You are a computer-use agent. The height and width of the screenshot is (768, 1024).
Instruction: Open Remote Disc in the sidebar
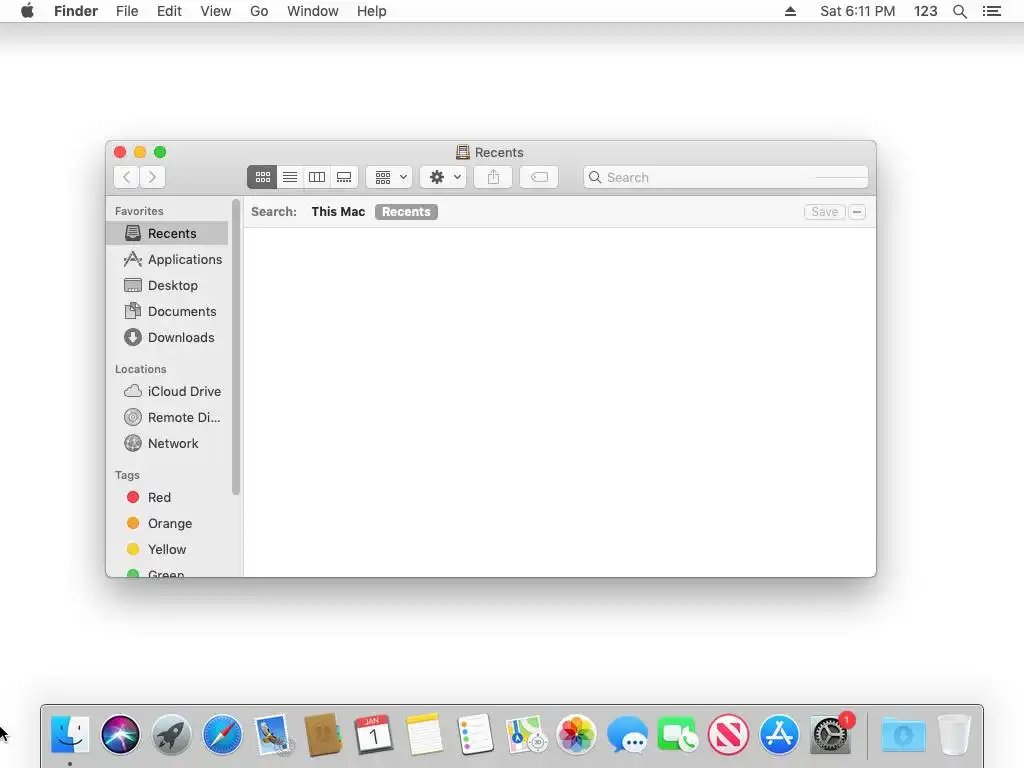[x=167, y=417]
